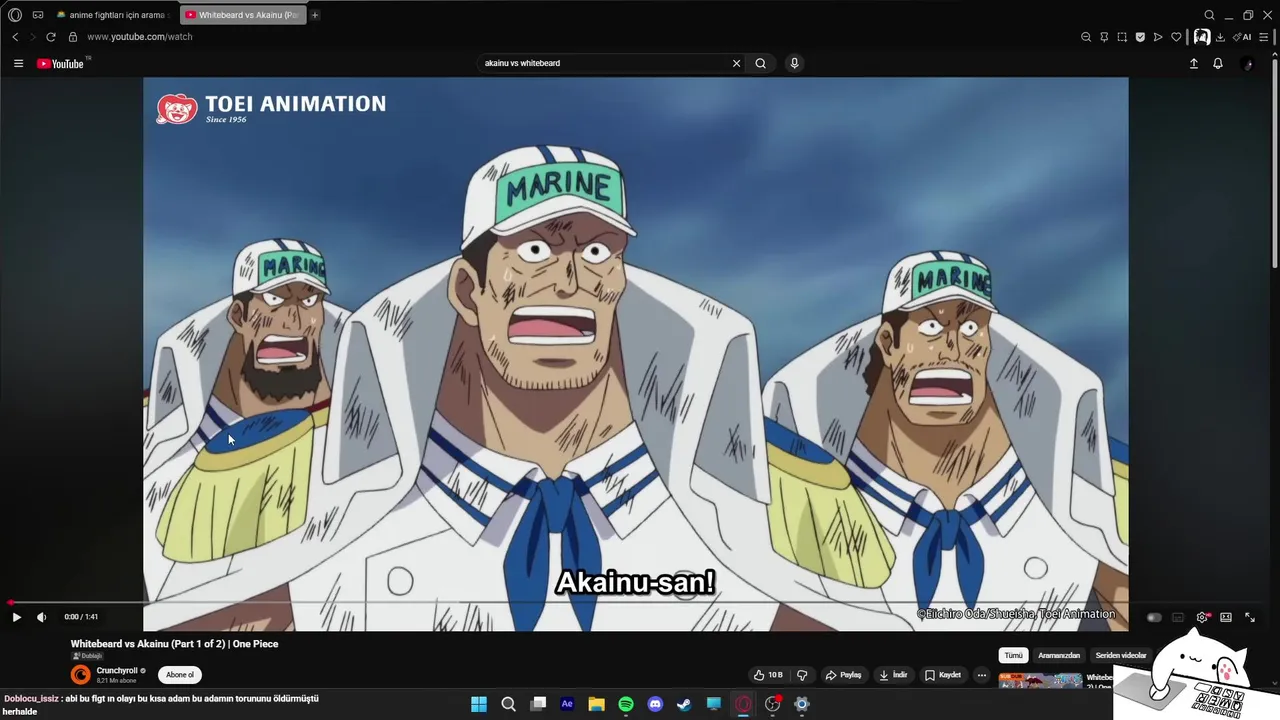Open Windows taskbar search
This screenshot has width=1280, height=720.
click(x=508, y=704)
